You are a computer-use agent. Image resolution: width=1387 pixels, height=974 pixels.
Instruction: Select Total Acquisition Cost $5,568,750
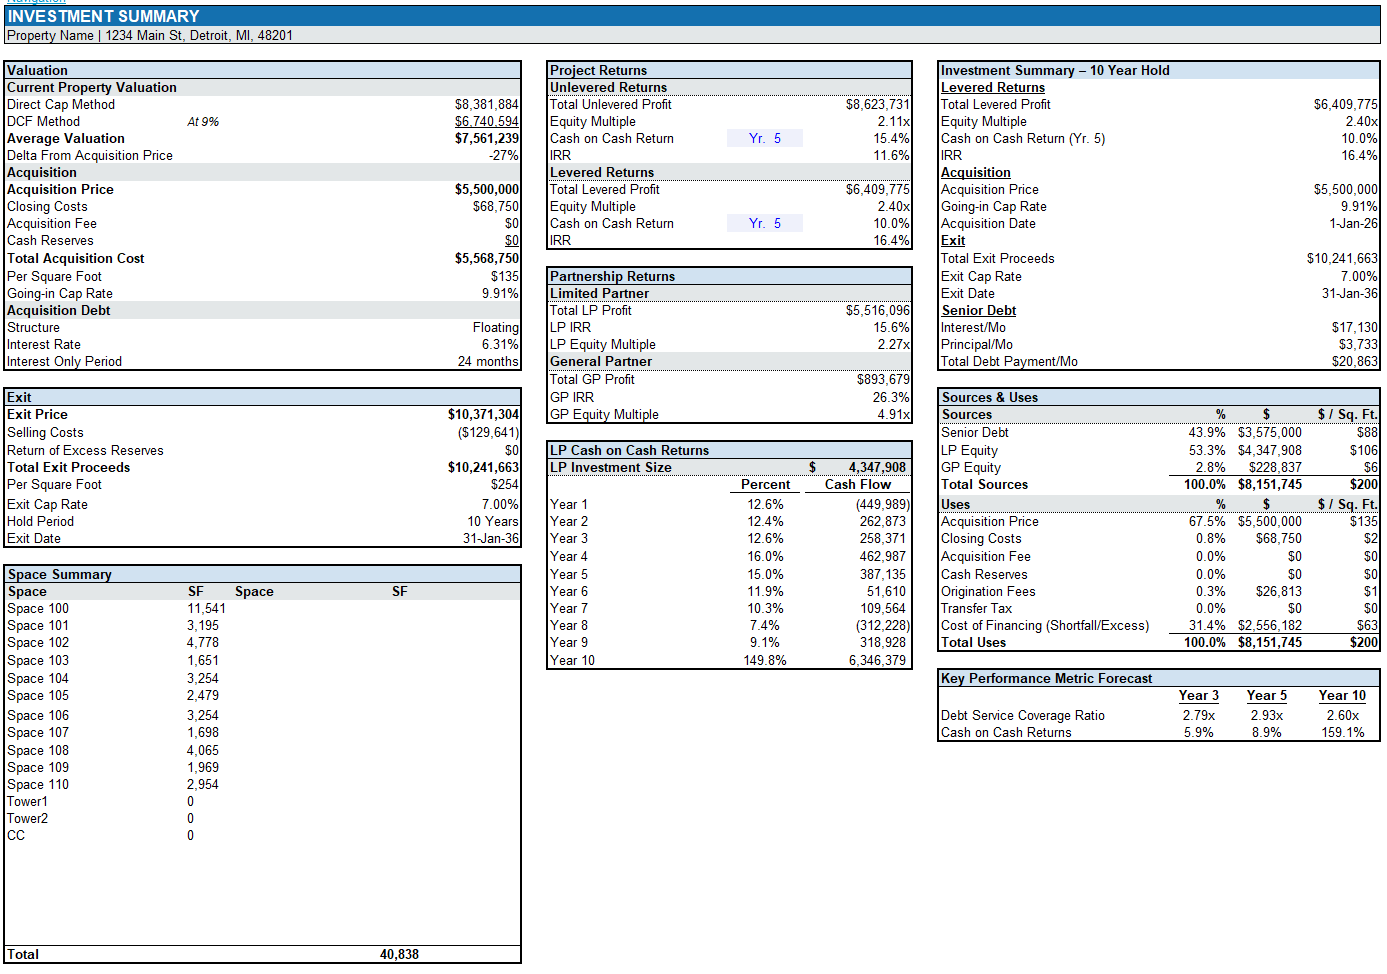pyautogui.click(x=486, y=258)
